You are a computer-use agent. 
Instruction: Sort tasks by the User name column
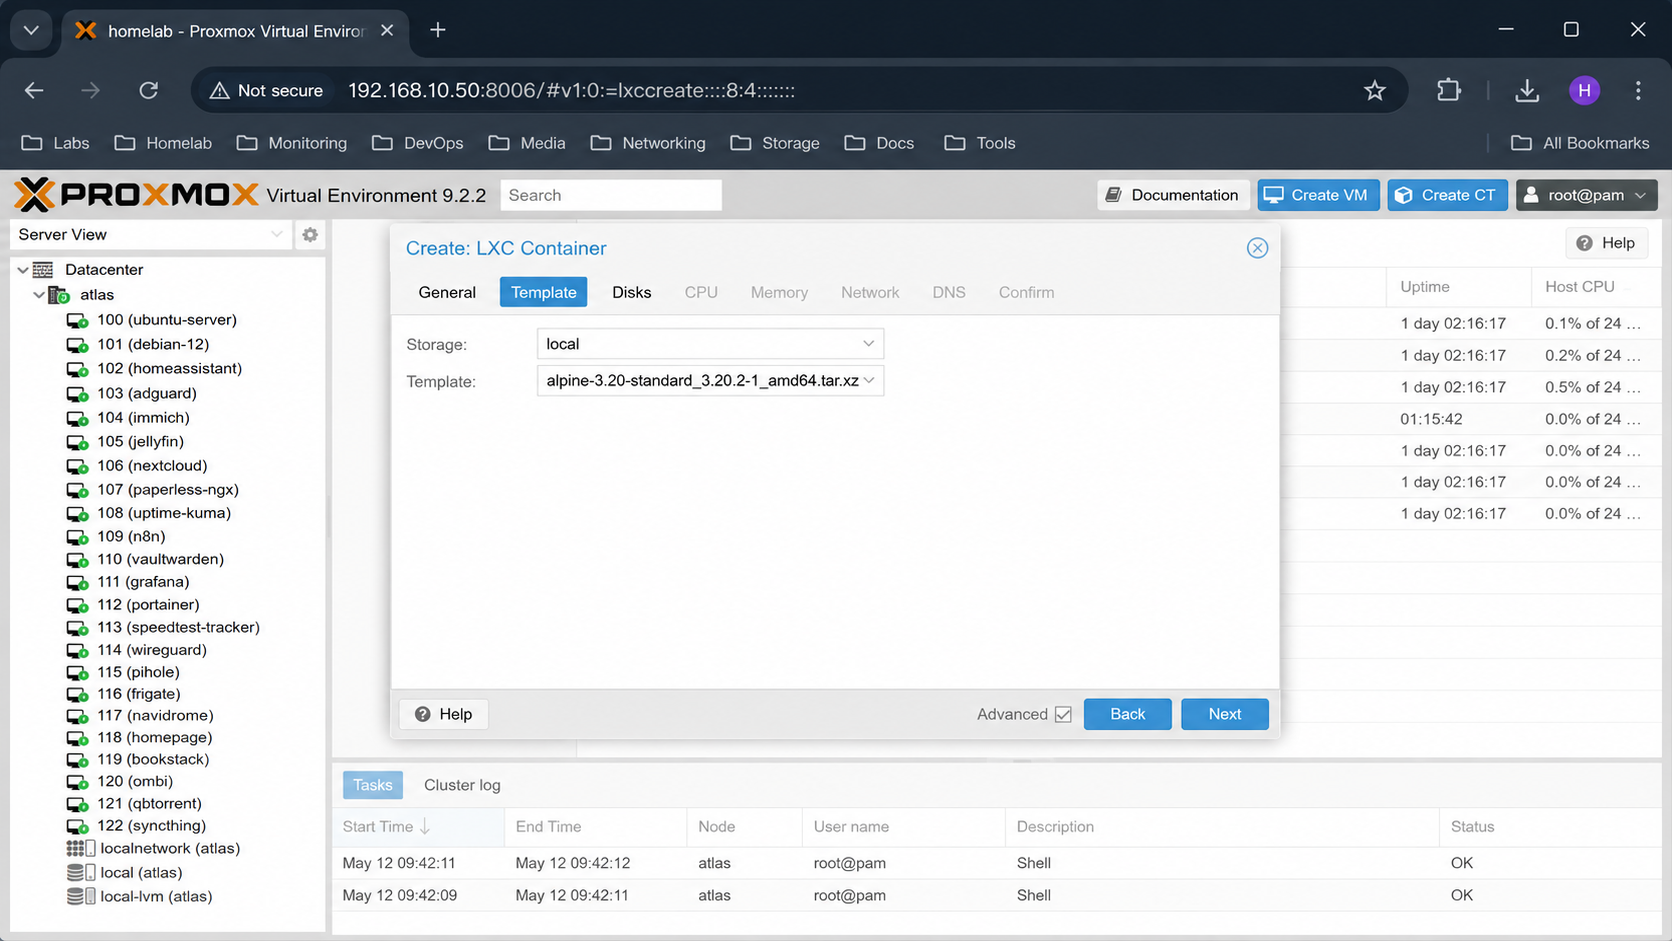tap(903, 827)
